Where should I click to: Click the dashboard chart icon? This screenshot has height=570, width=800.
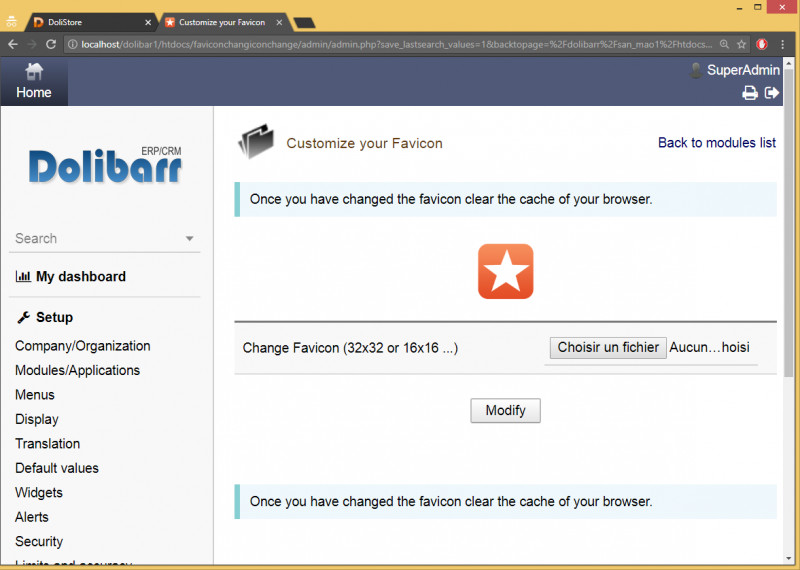pyautogui.click(x=23, y=277)
